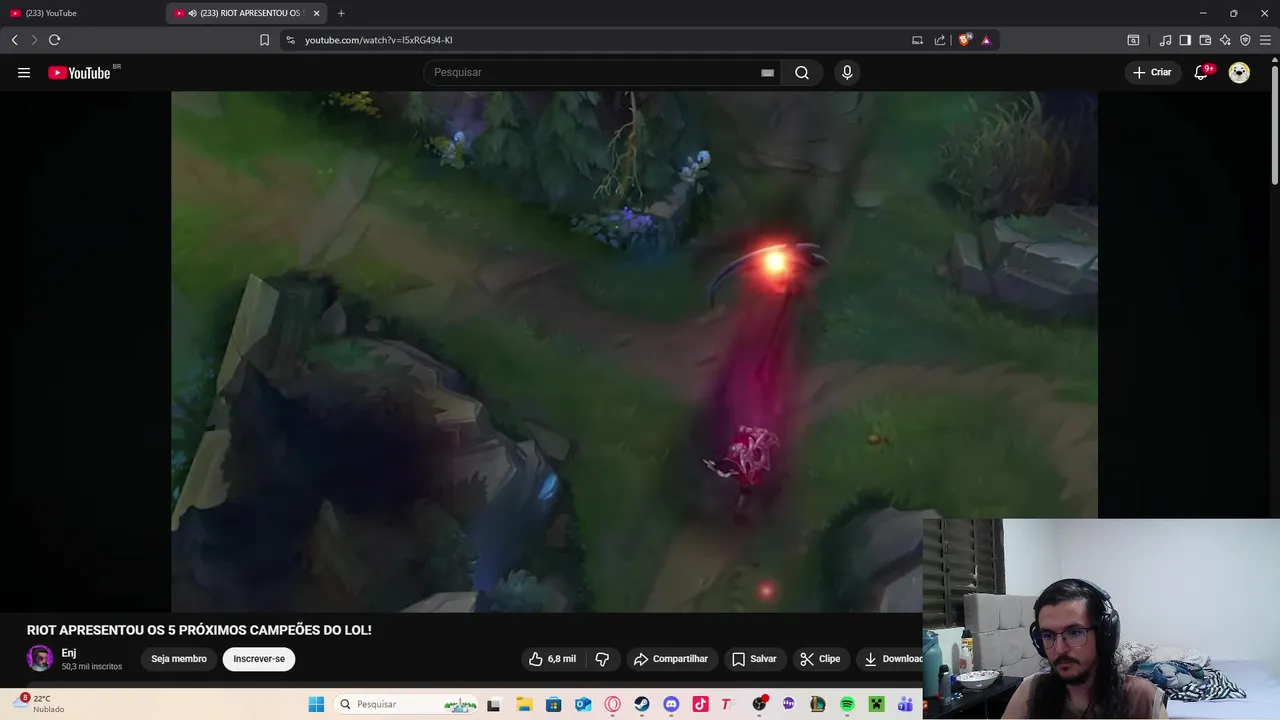The width and height of the screenshot is (1280, 720).
Task: Open the browser main menu
Action: click(1265, 40)
